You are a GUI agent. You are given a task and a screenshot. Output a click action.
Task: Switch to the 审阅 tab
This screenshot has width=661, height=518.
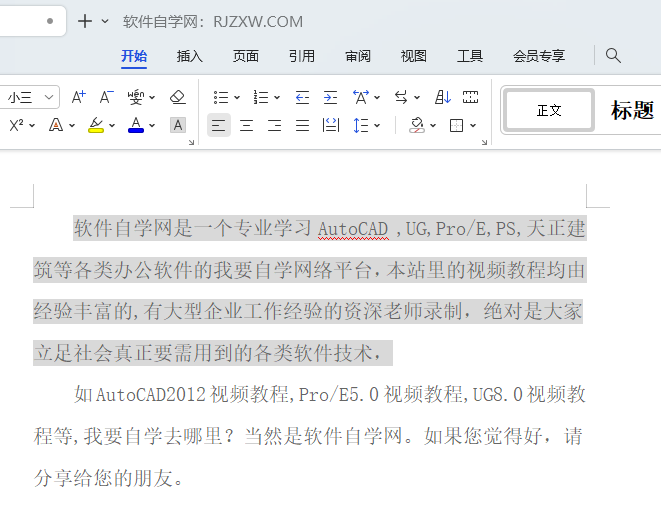click(x=357, y=56)
